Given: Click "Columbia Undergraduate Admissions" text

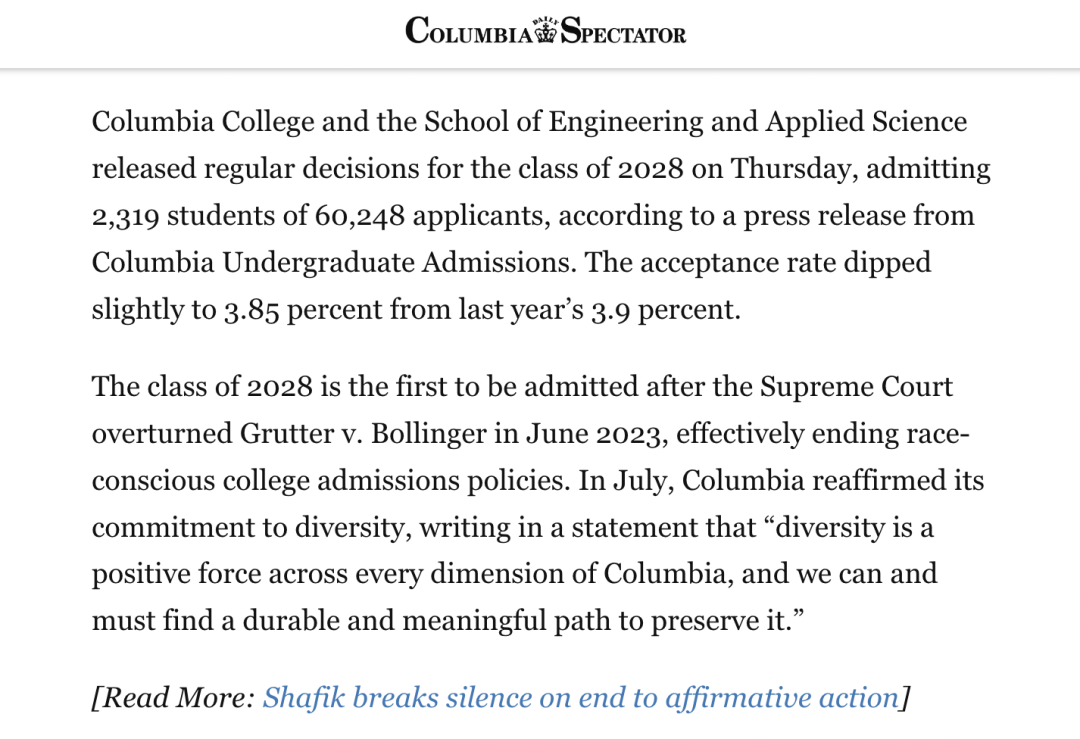Looking at the screenshot, I should [x=334, y=262].
